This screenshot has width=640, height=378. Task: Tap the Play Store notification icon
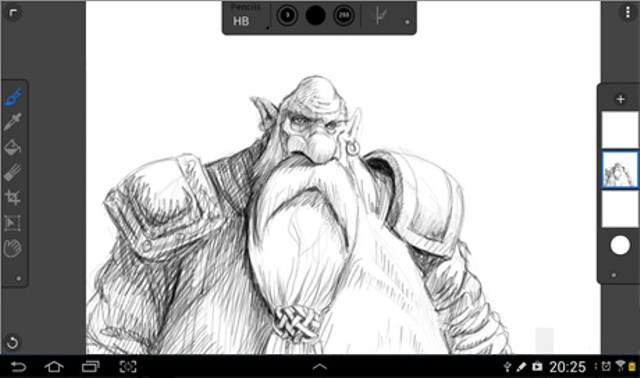click(x=537, y=366)
